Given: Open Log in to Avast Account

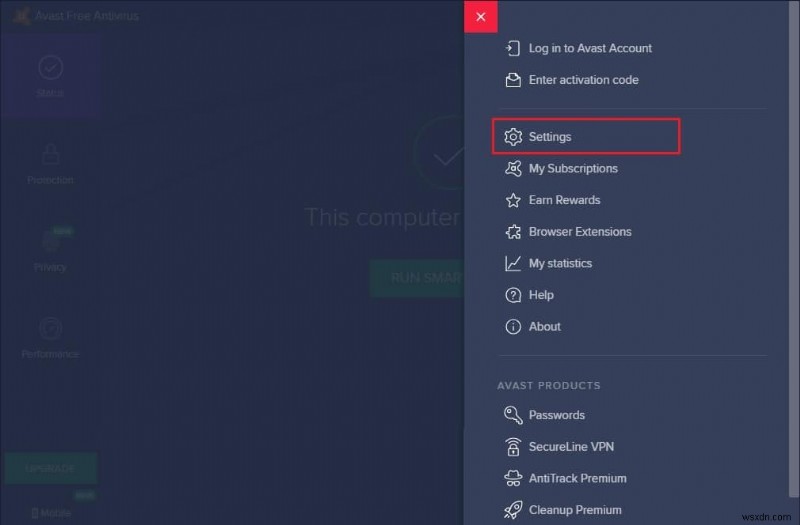Looking at the screenshot, I should tap(589, 48).
